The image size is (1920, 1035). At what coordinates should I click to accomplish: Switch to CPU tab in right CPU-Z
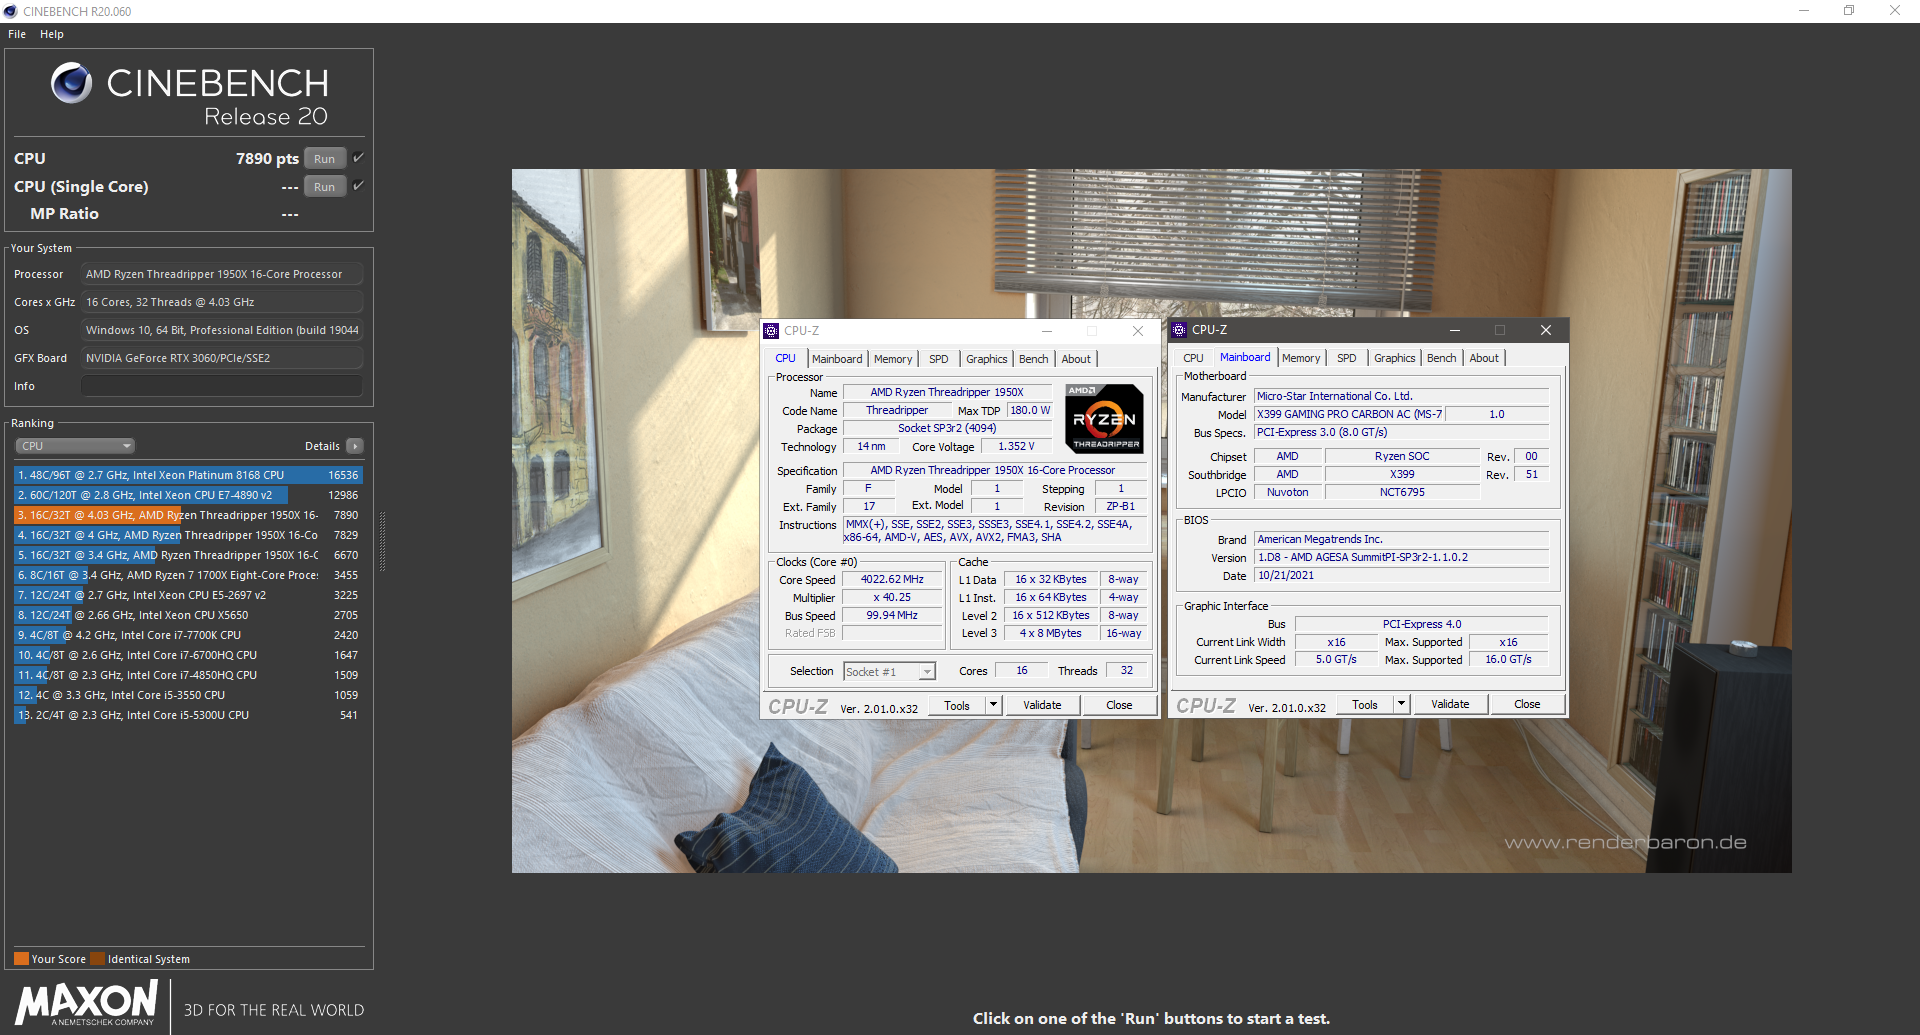(1194, 358)
